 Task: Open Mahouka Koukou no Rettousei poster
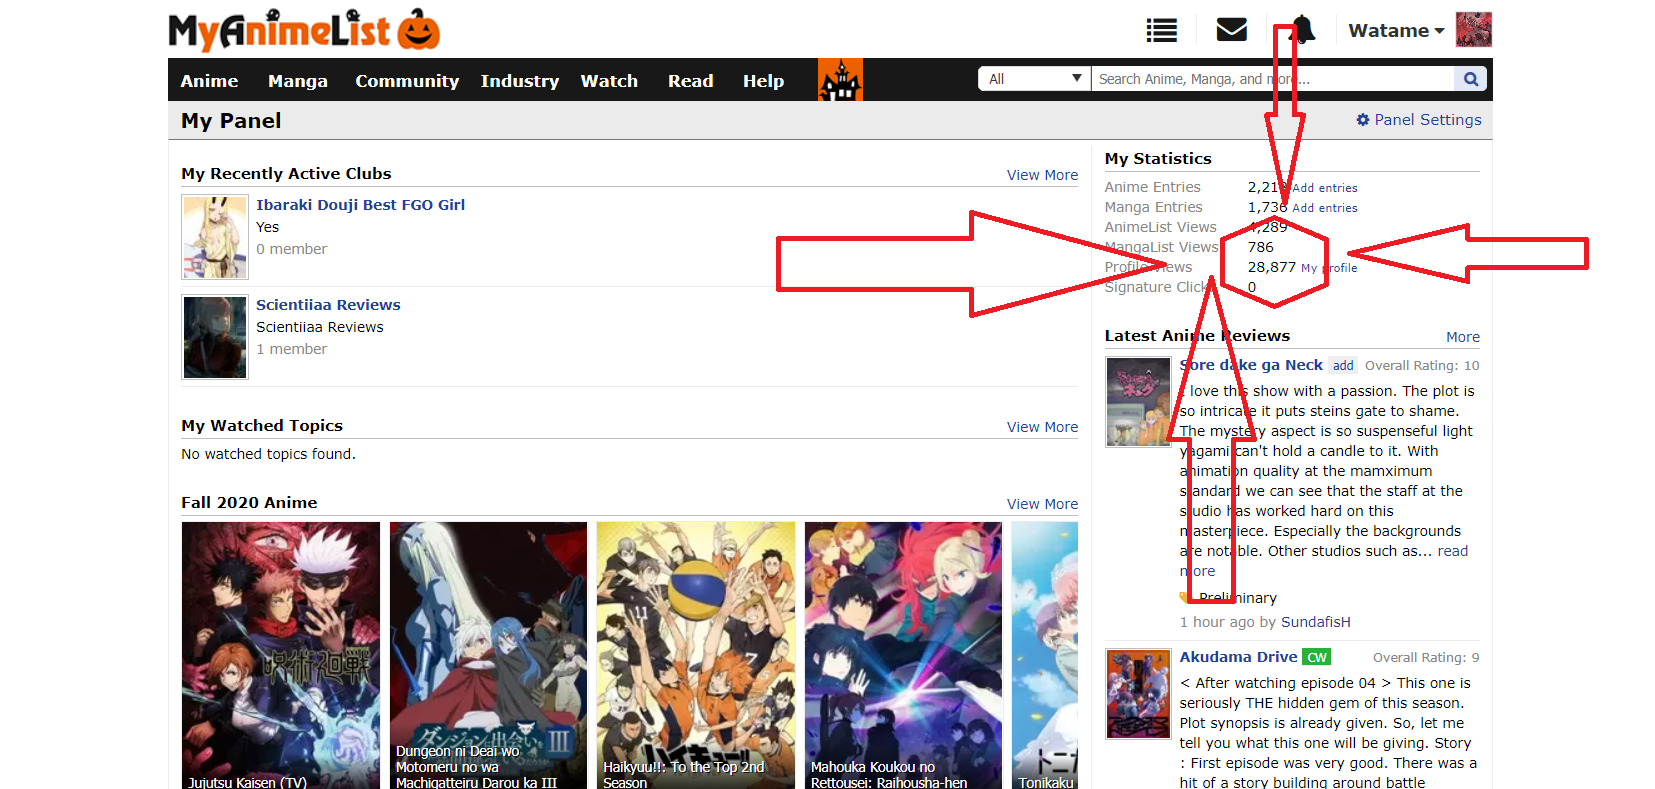point(903,655)
